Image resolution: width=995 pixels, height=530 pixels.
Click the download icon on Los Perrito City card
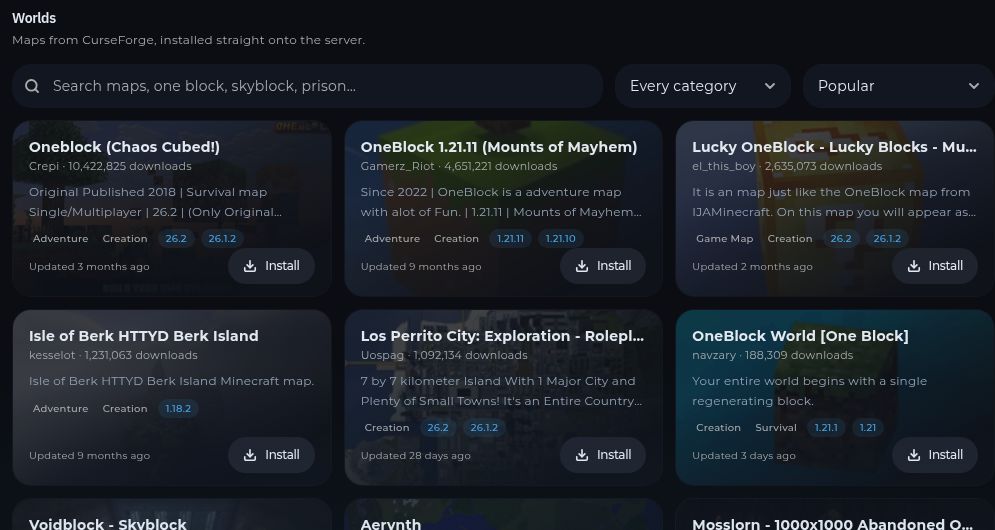(x=582, y=455)
